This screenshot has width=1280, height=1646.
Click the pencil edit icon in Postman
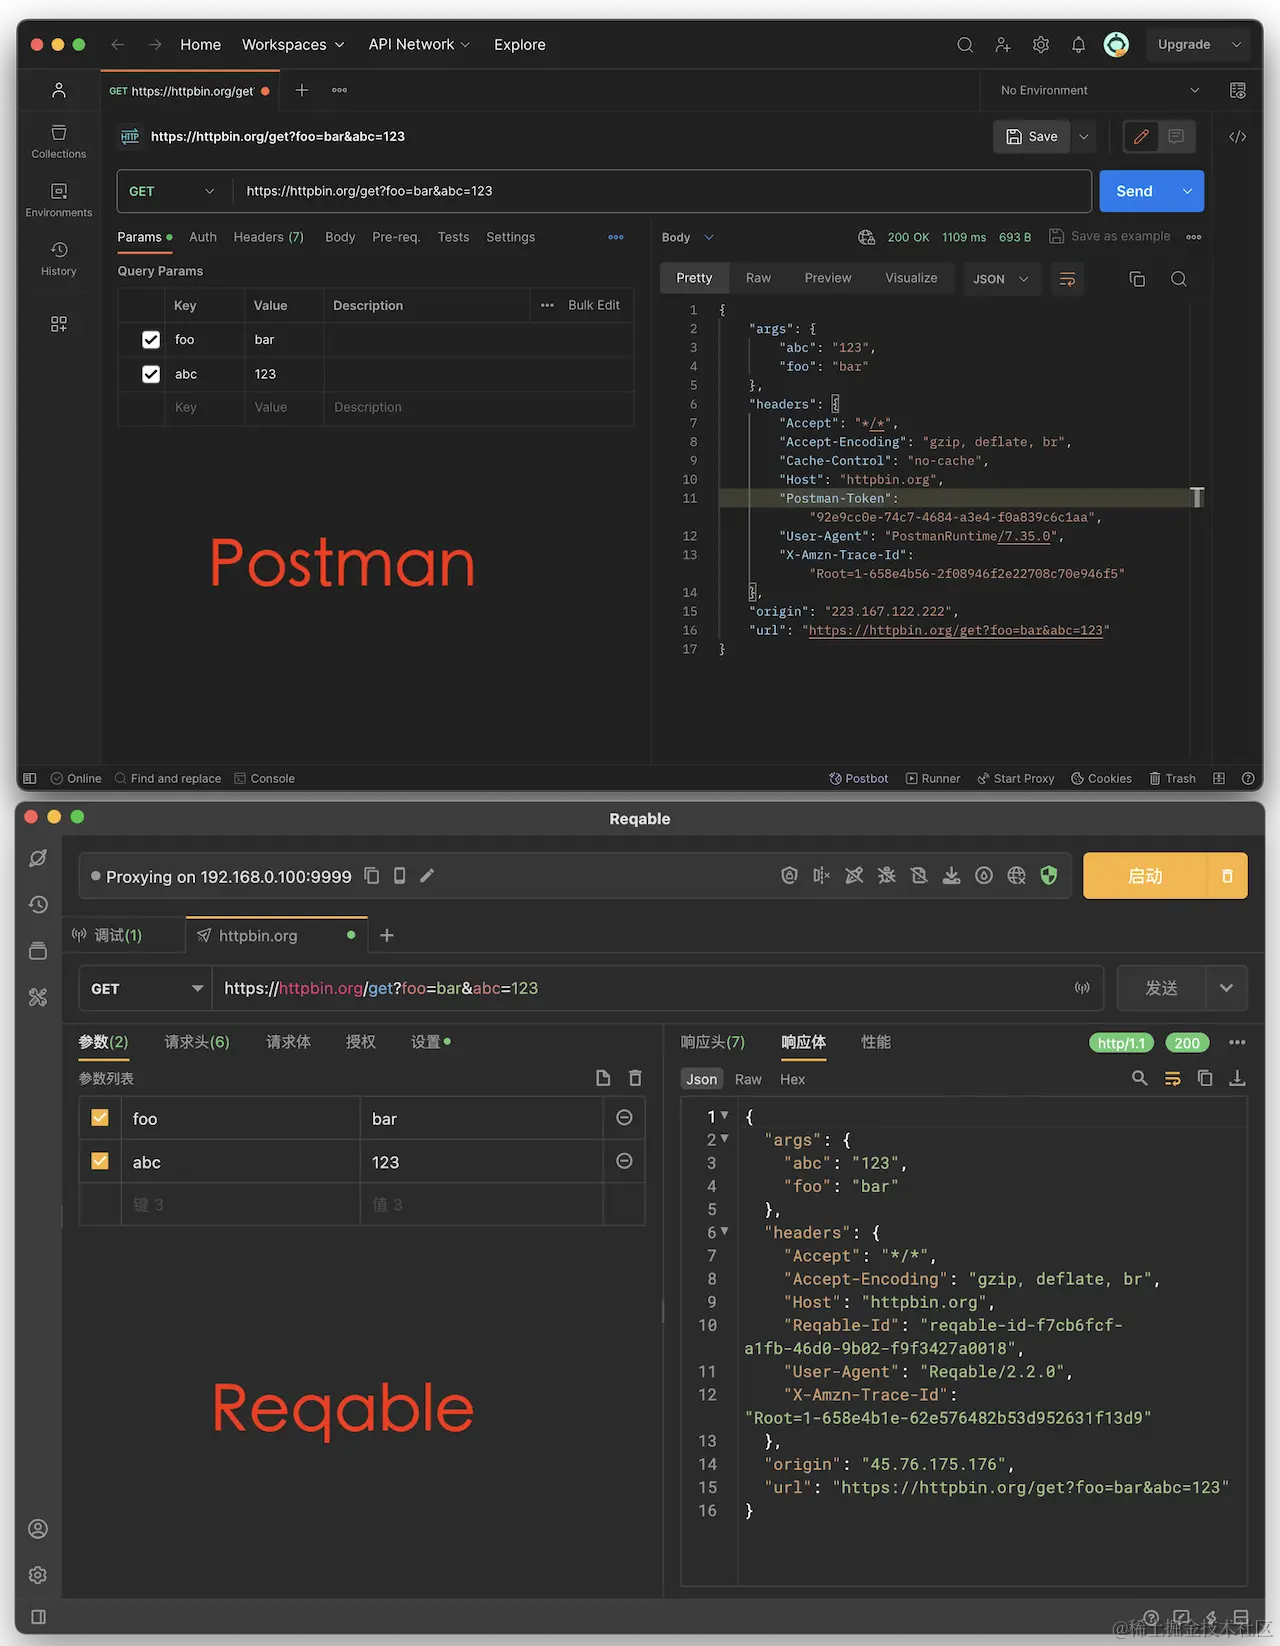(1141, 137)
